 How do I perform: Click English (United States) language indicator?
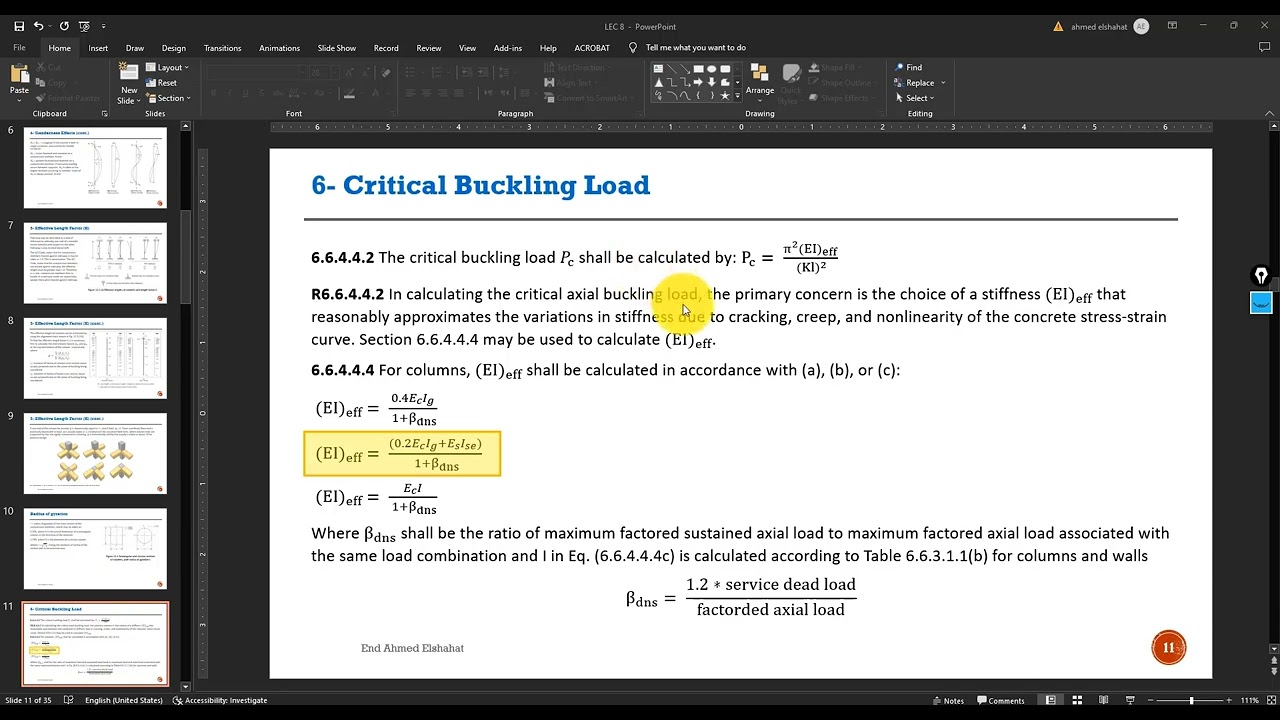[123, 700]
